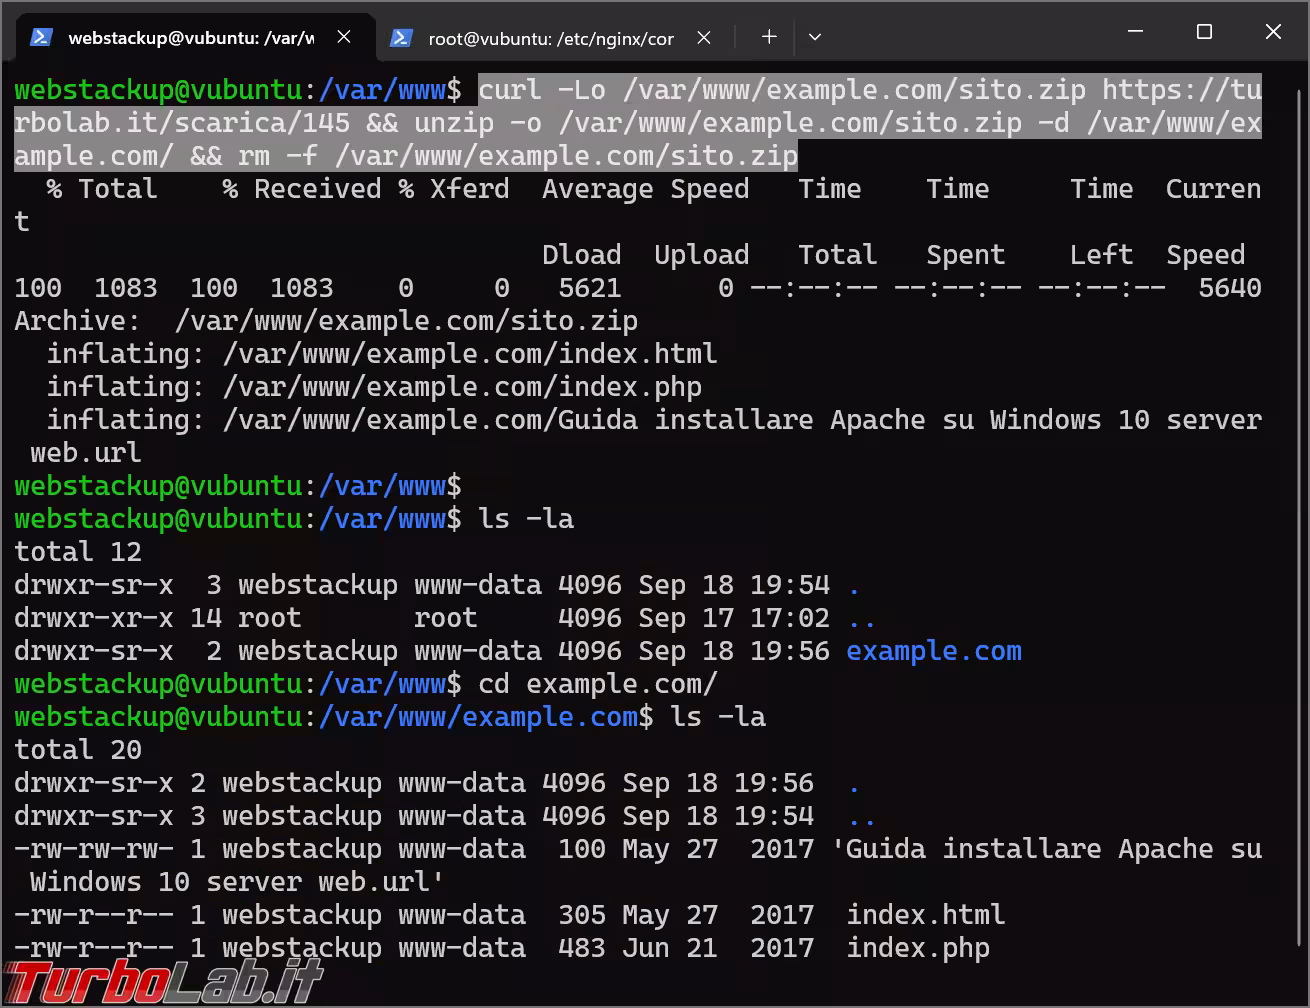Expand the new tab profiles dropdown
Viewport: 1310px width, 1008px height.
(x=815, y=37)
